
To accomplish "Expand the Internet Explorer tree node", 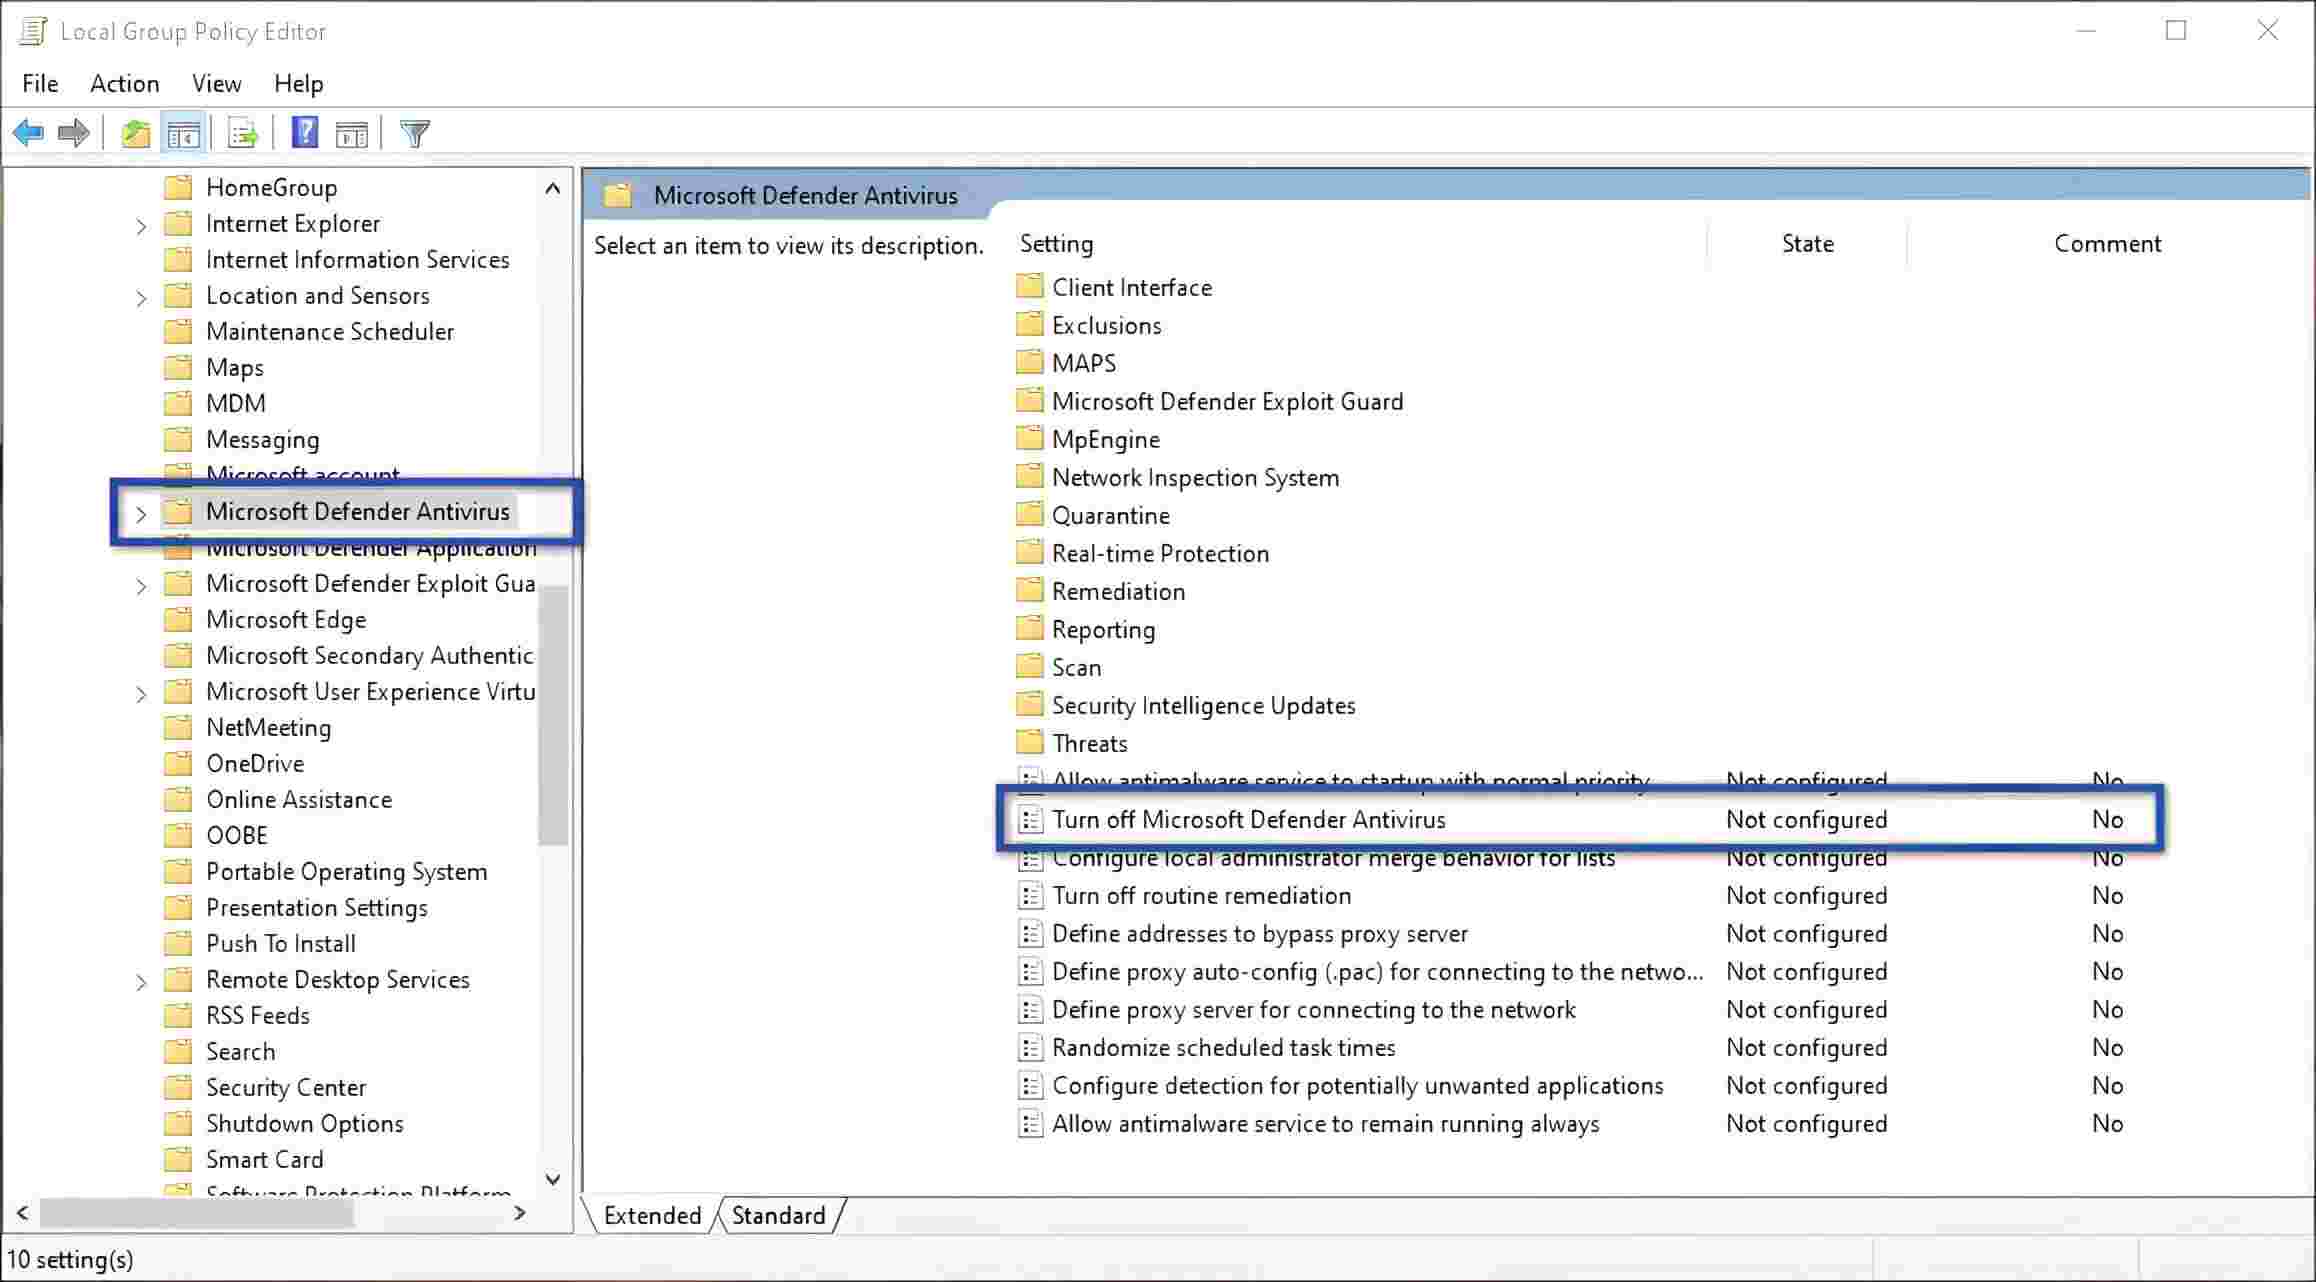I will tap(141, 226).
